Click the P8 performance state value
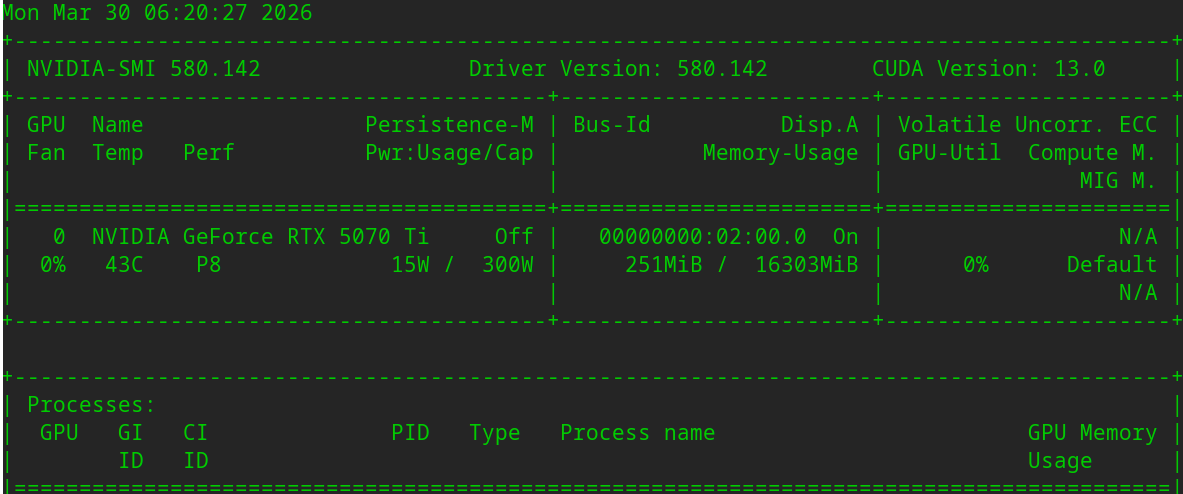 pyautogui.click(x=208, y=265)
